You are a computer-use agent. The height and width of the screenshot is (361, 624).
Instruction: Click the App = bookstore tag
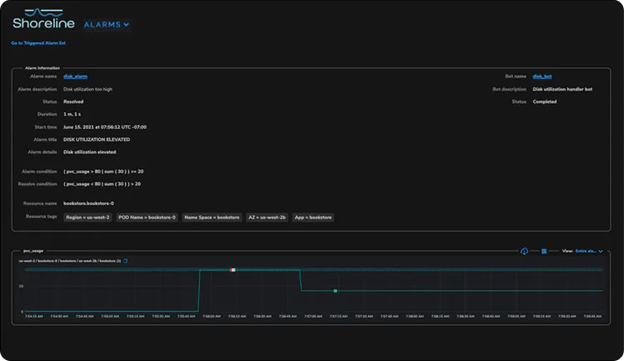click(x=313, y=217)
